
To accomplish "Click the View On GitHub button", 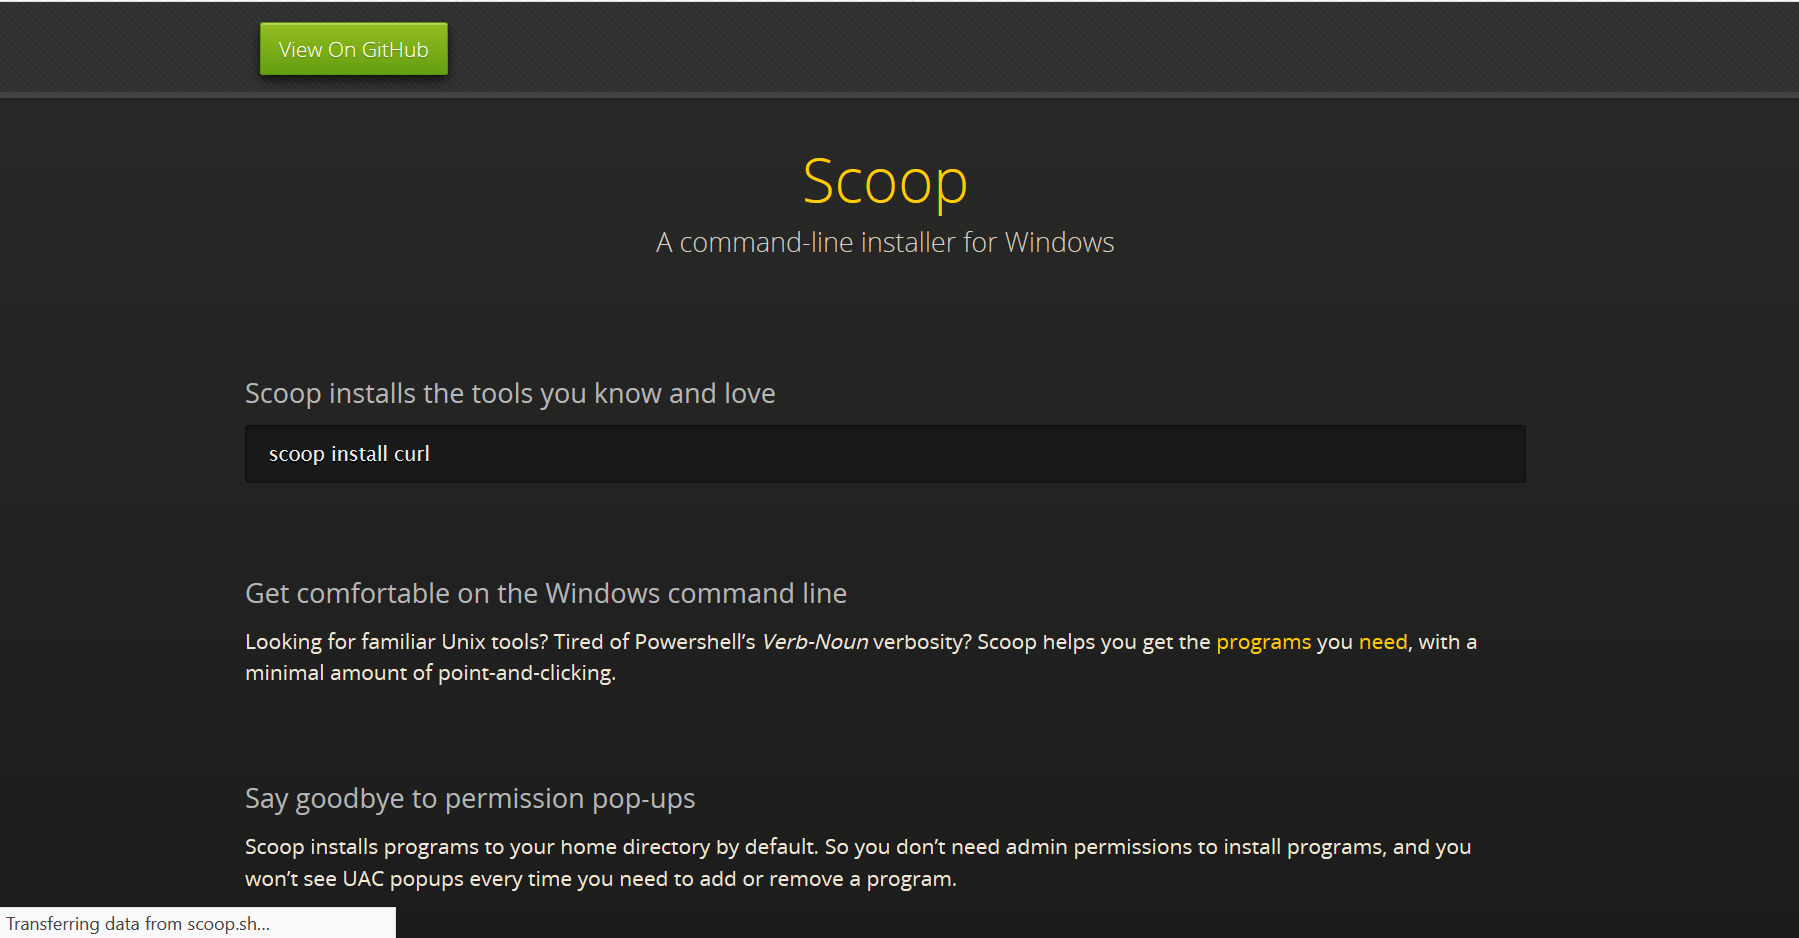I will pyautogui.click(x=353, y=48).
